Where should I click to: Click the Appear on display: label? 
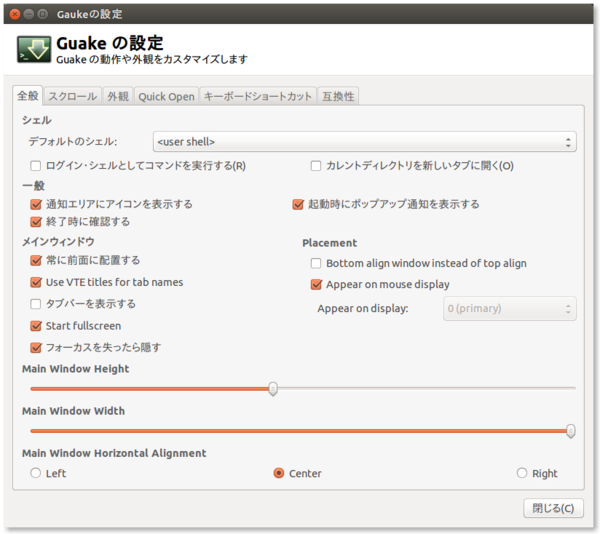click(x=363, y=308)
